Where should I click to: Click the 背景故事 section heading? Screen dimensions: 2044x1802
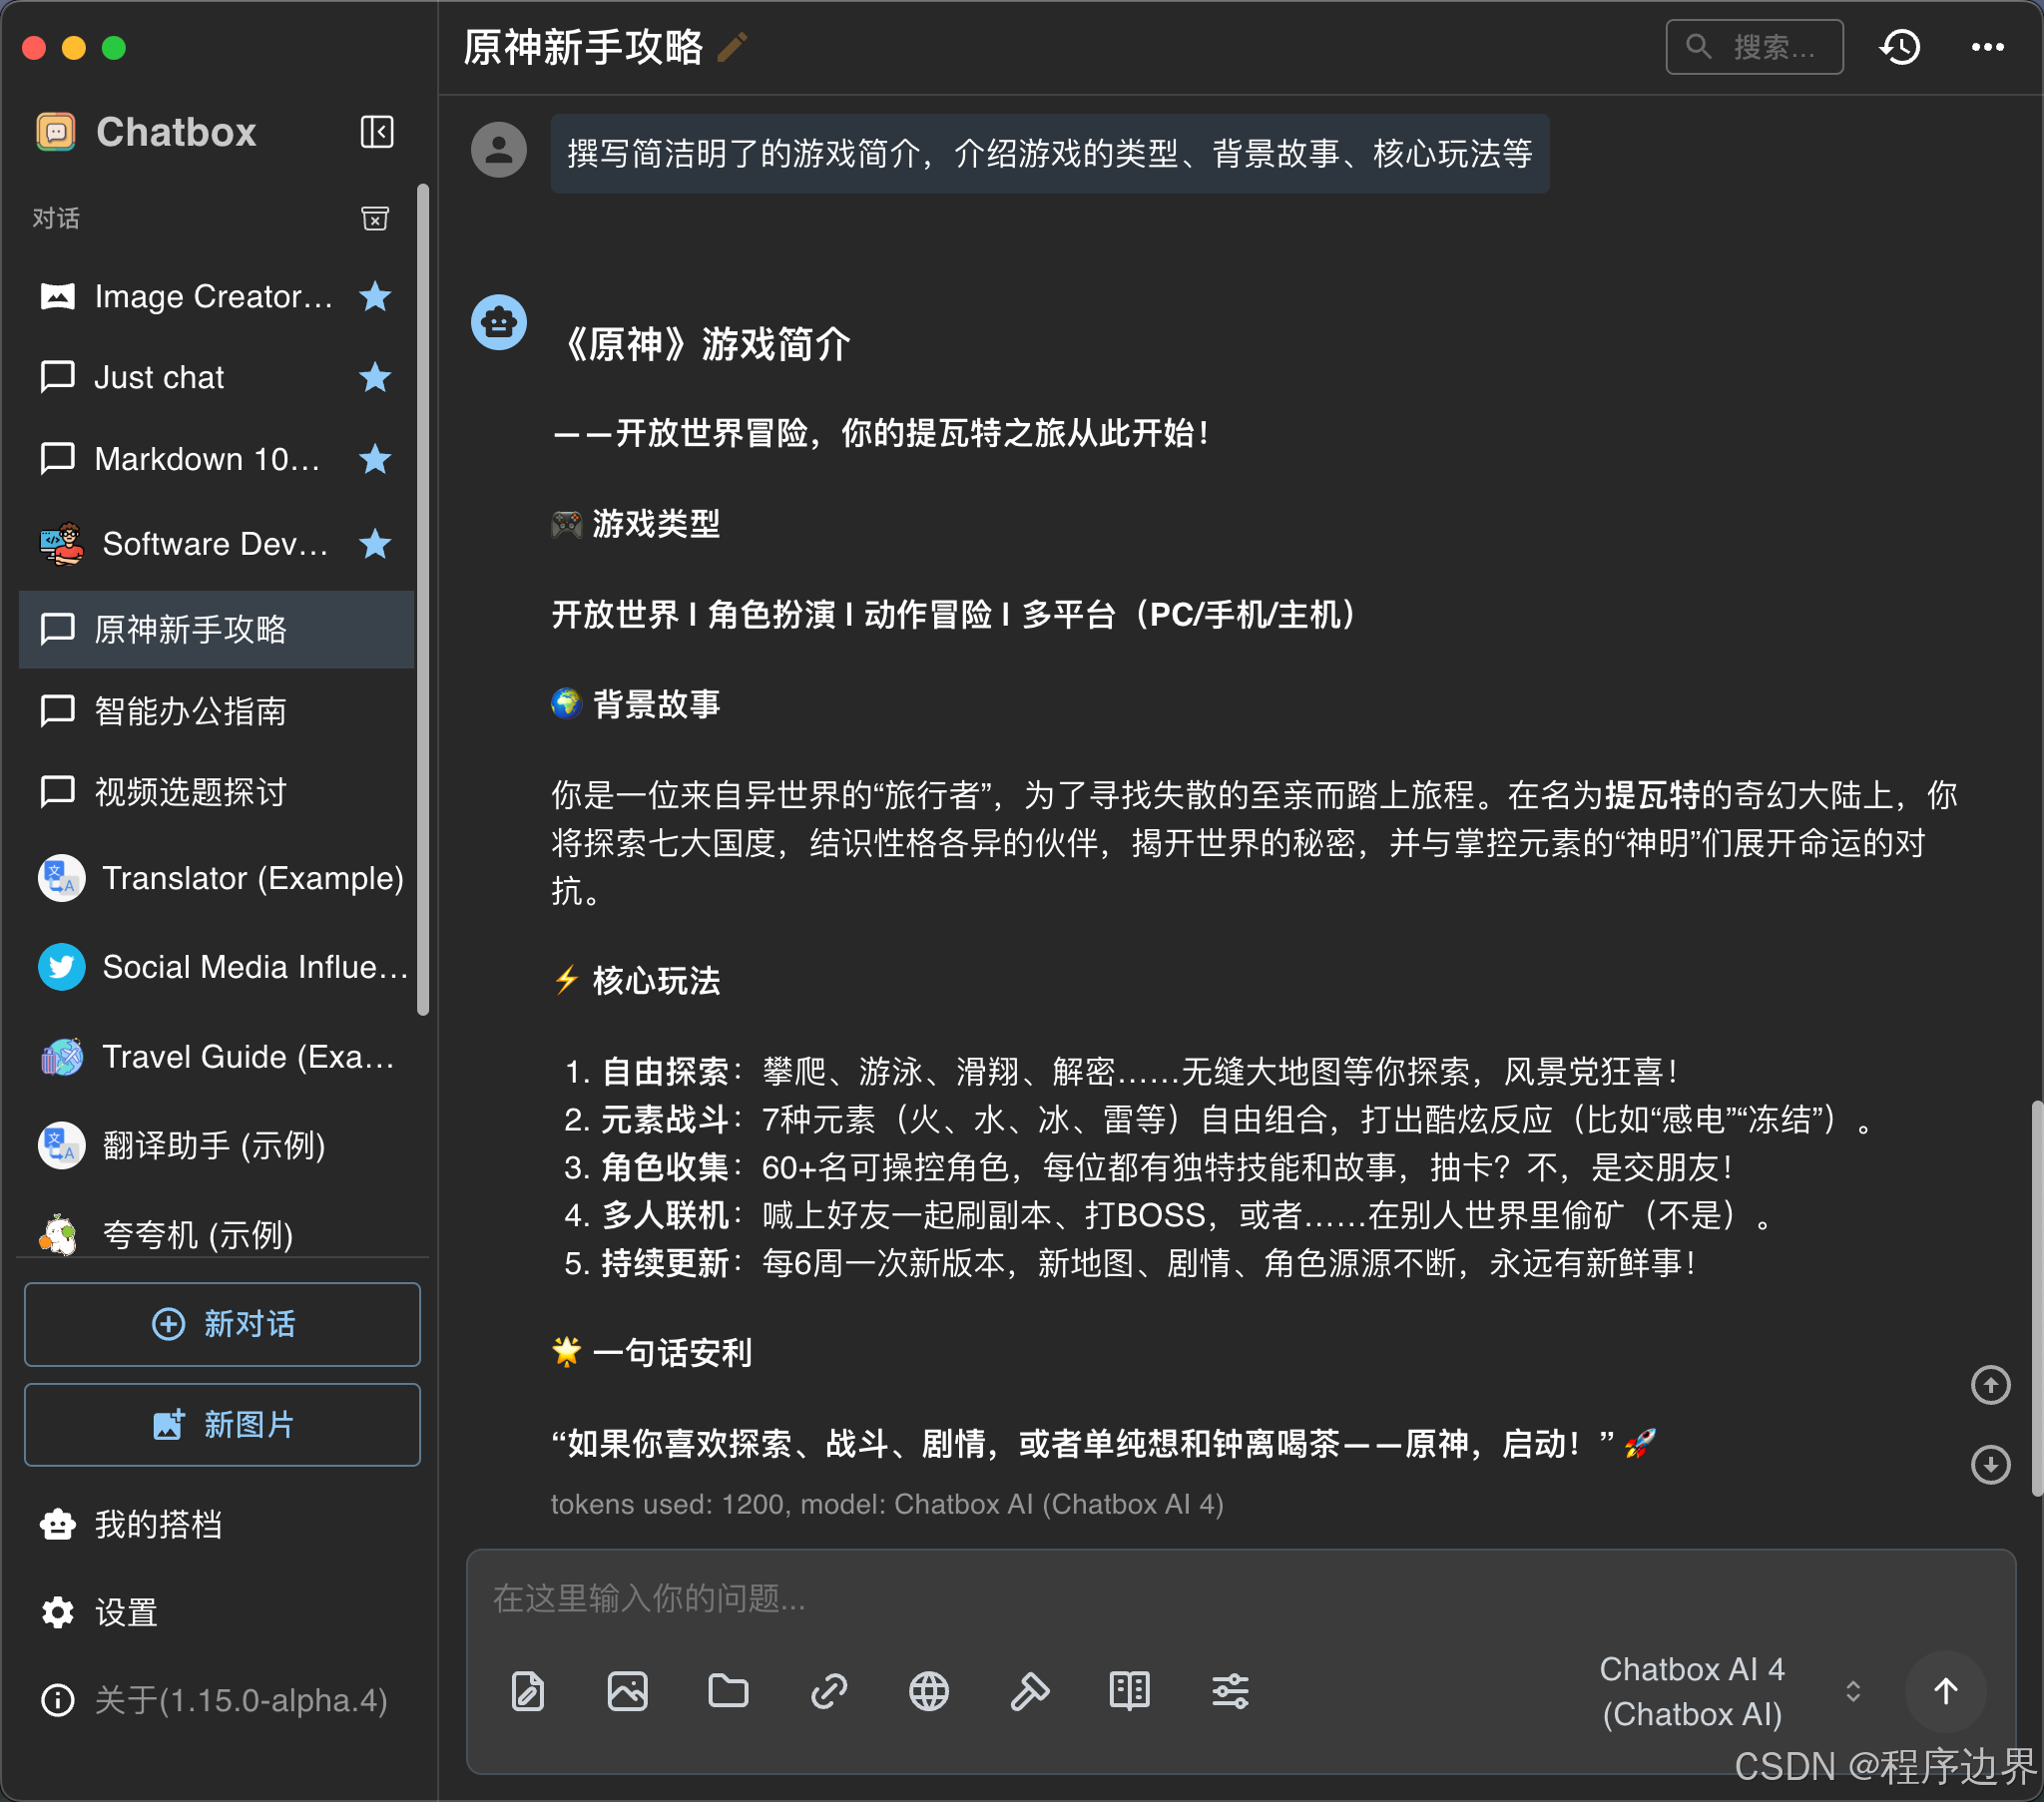[636, 704]
